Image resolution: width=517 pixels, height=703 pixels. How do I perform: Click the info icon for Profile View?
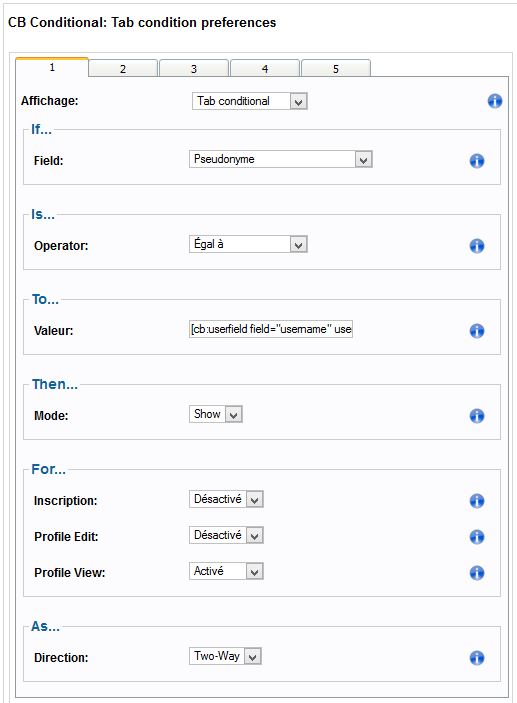tap(477, 573)
